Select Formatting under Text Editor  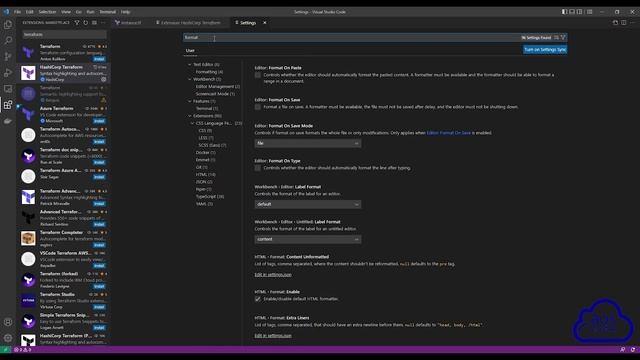pos(209,72)
